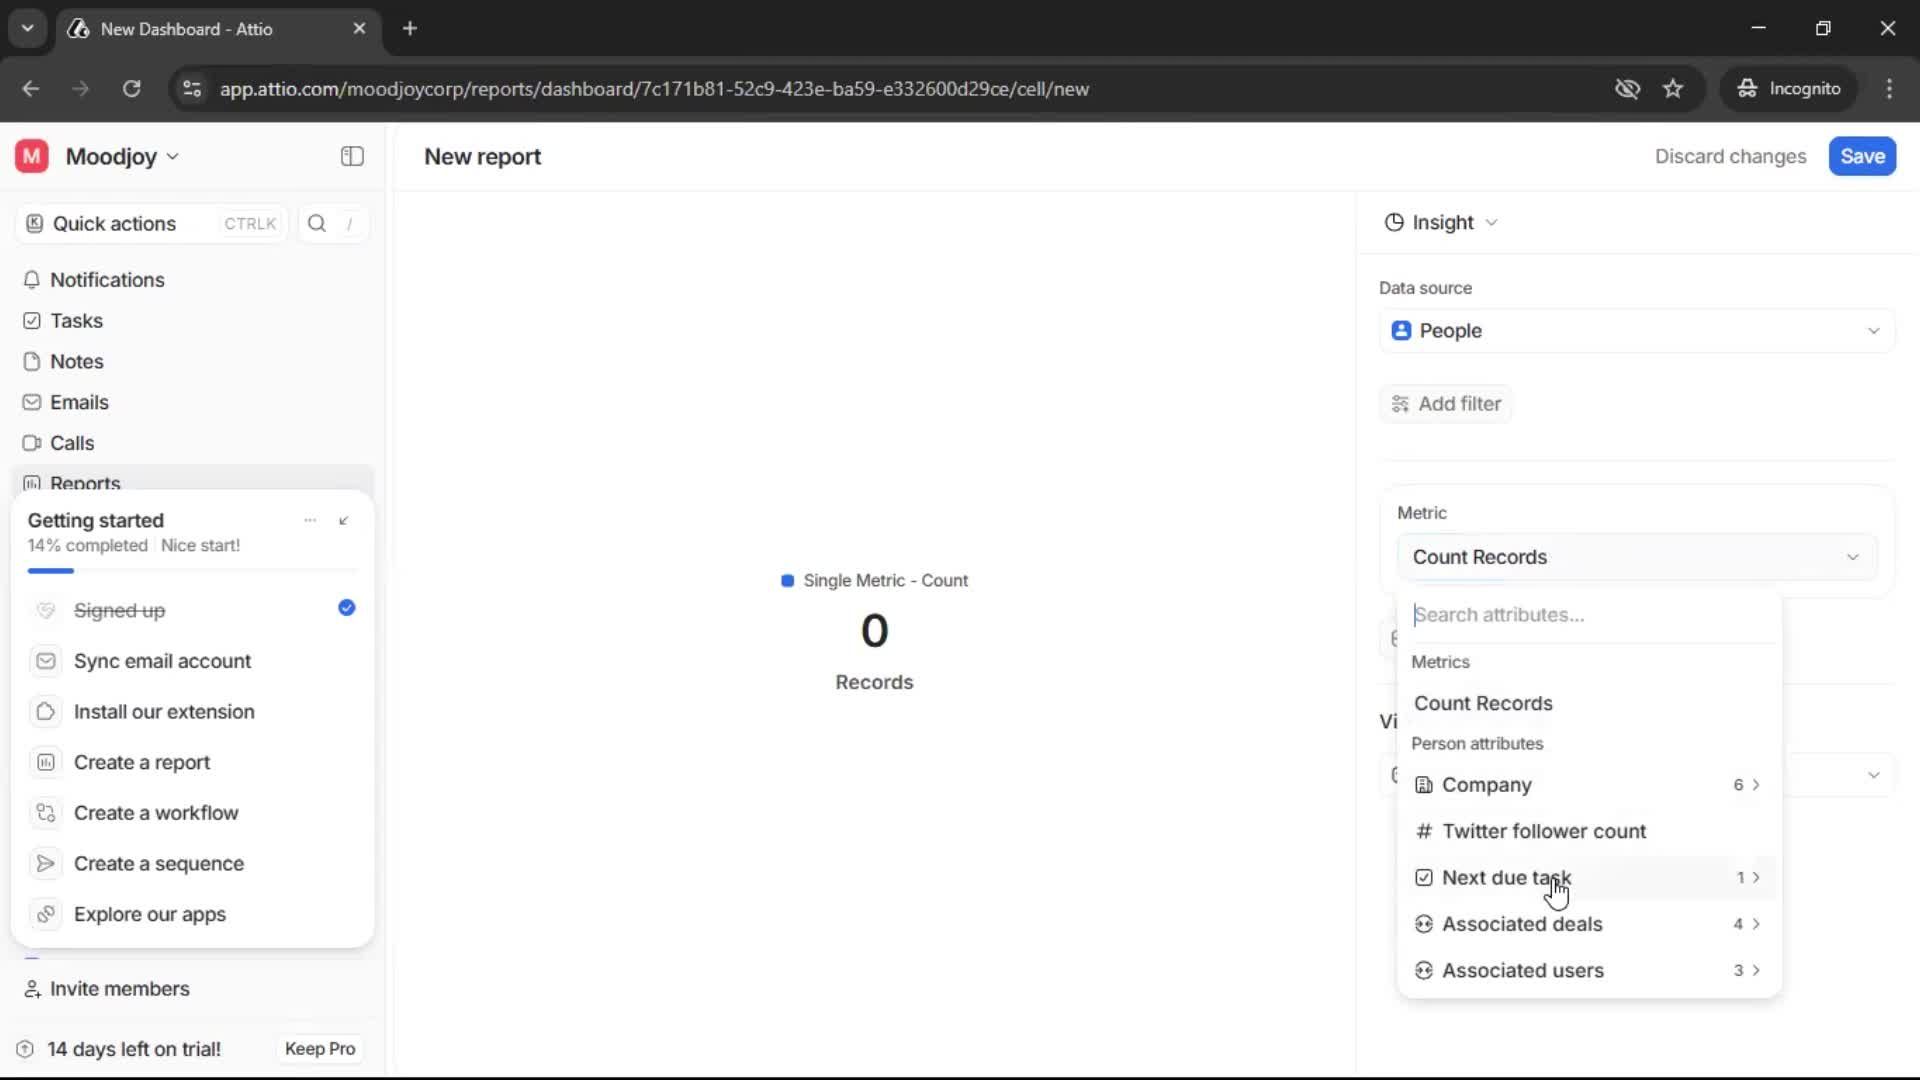Viewport: 1920px width, 1080px height.
Task: Click the Save button
Action: [x=1862, y=156]
